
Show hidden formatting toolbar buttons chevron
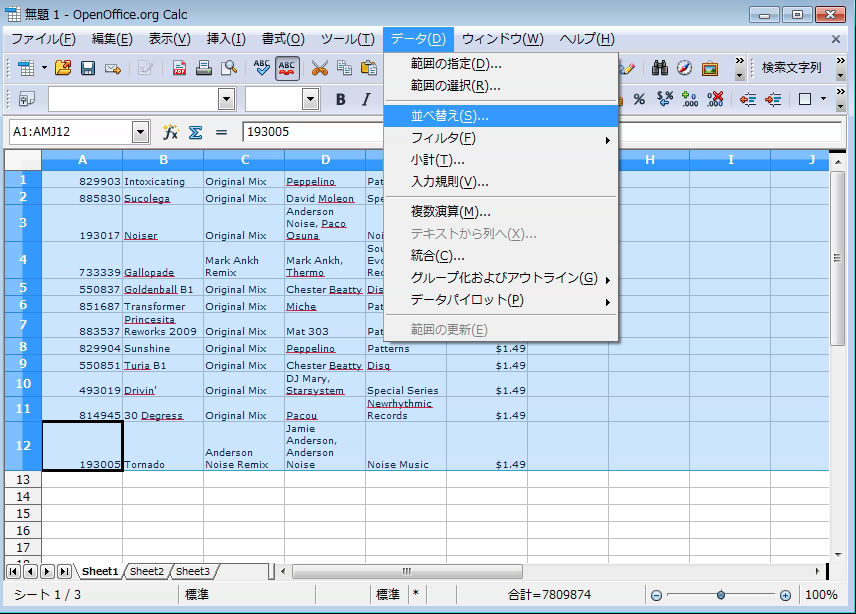[841, 92]
